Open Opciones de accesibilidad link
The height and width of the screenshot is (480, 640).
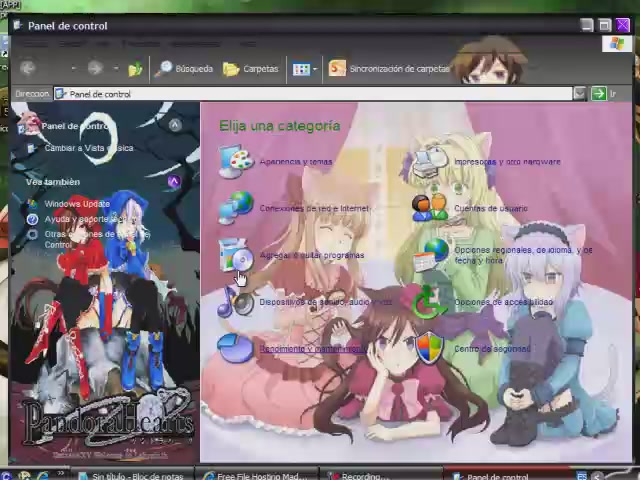504,302
